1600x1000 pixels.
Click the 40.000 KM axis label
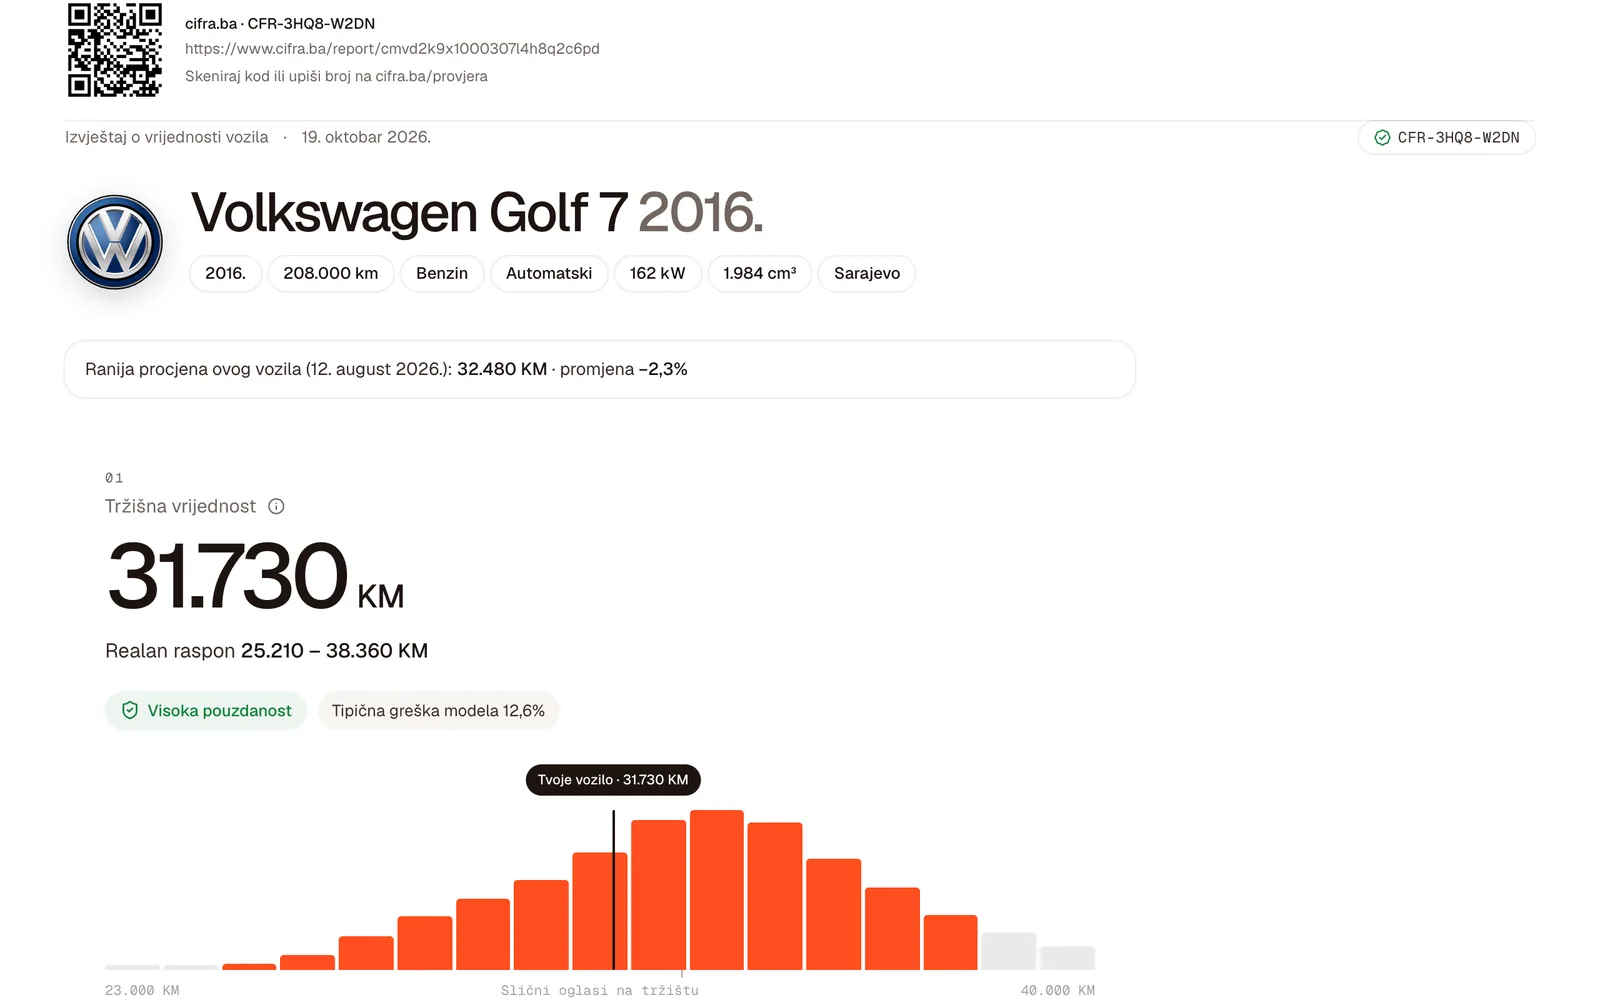coord(1058,990)
